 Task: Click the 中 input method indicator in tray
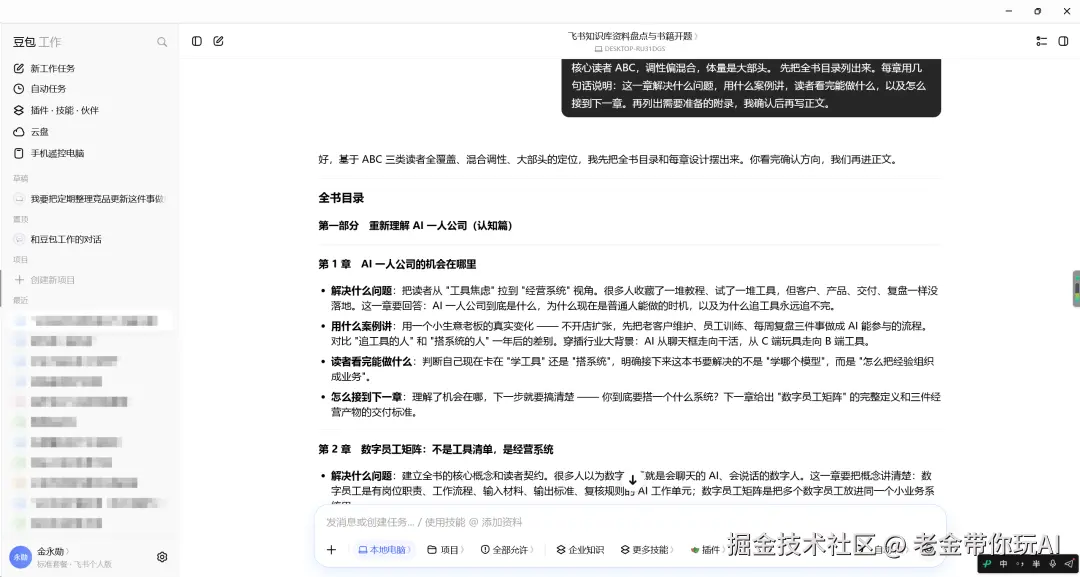1004,564
